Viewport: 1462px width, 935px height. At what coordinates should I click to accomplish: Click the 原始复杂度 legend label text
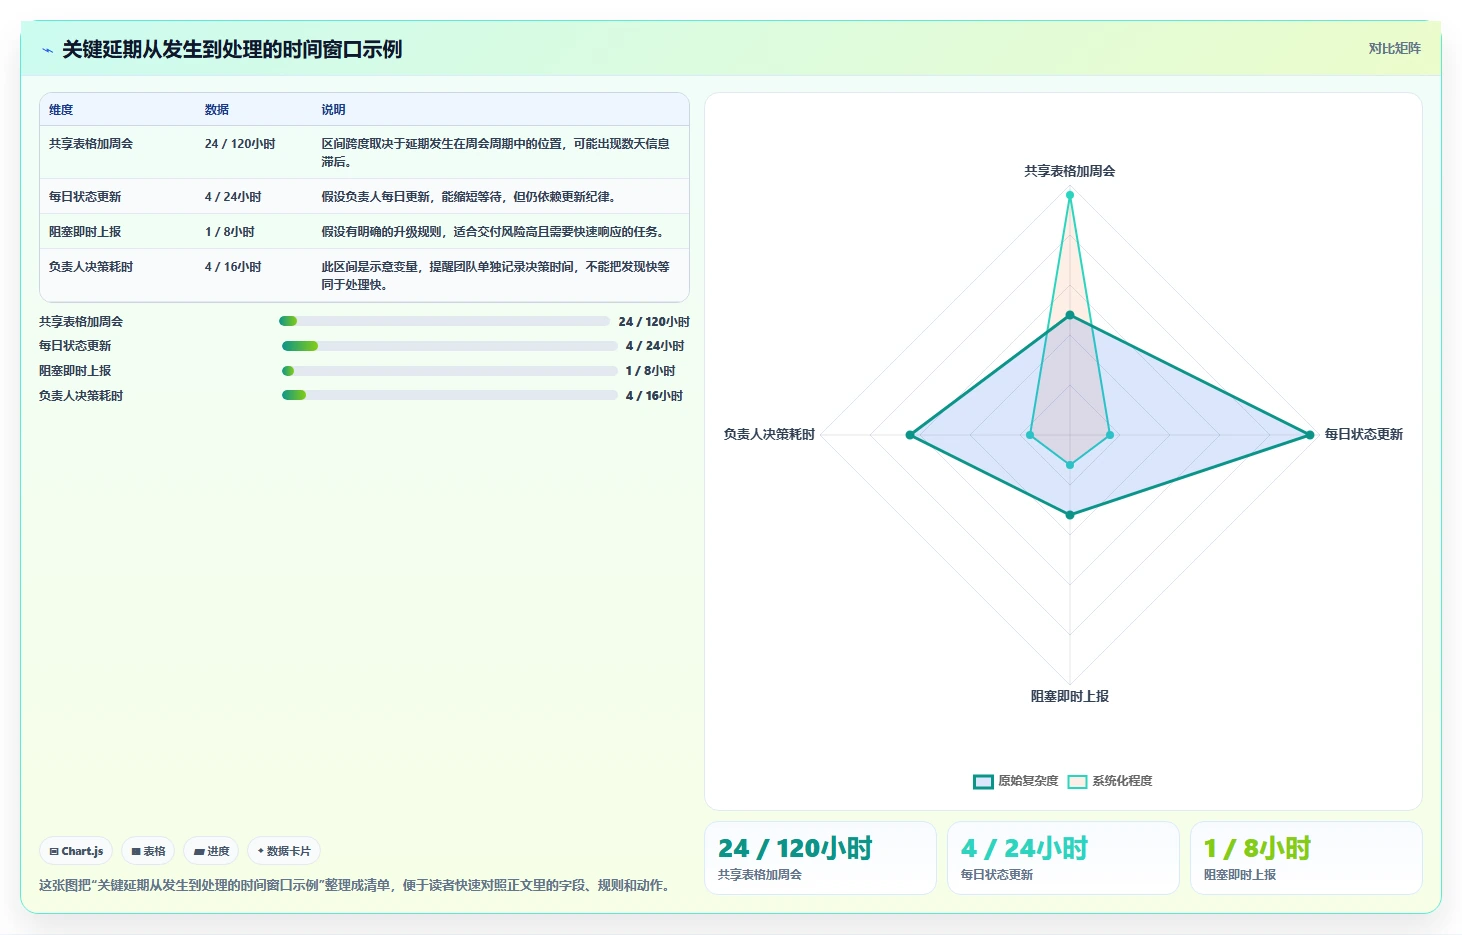[1028, 781]
